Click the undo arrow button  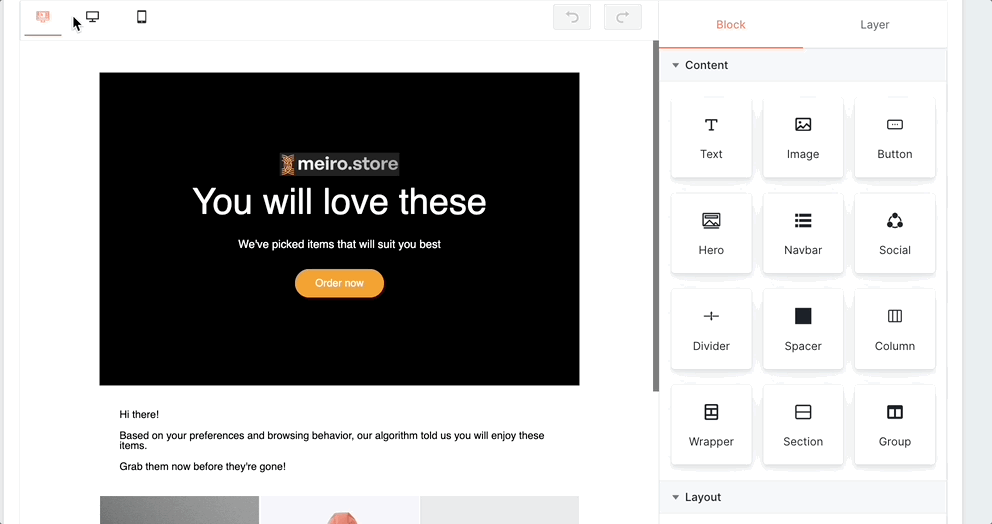[x=572, y=17]
